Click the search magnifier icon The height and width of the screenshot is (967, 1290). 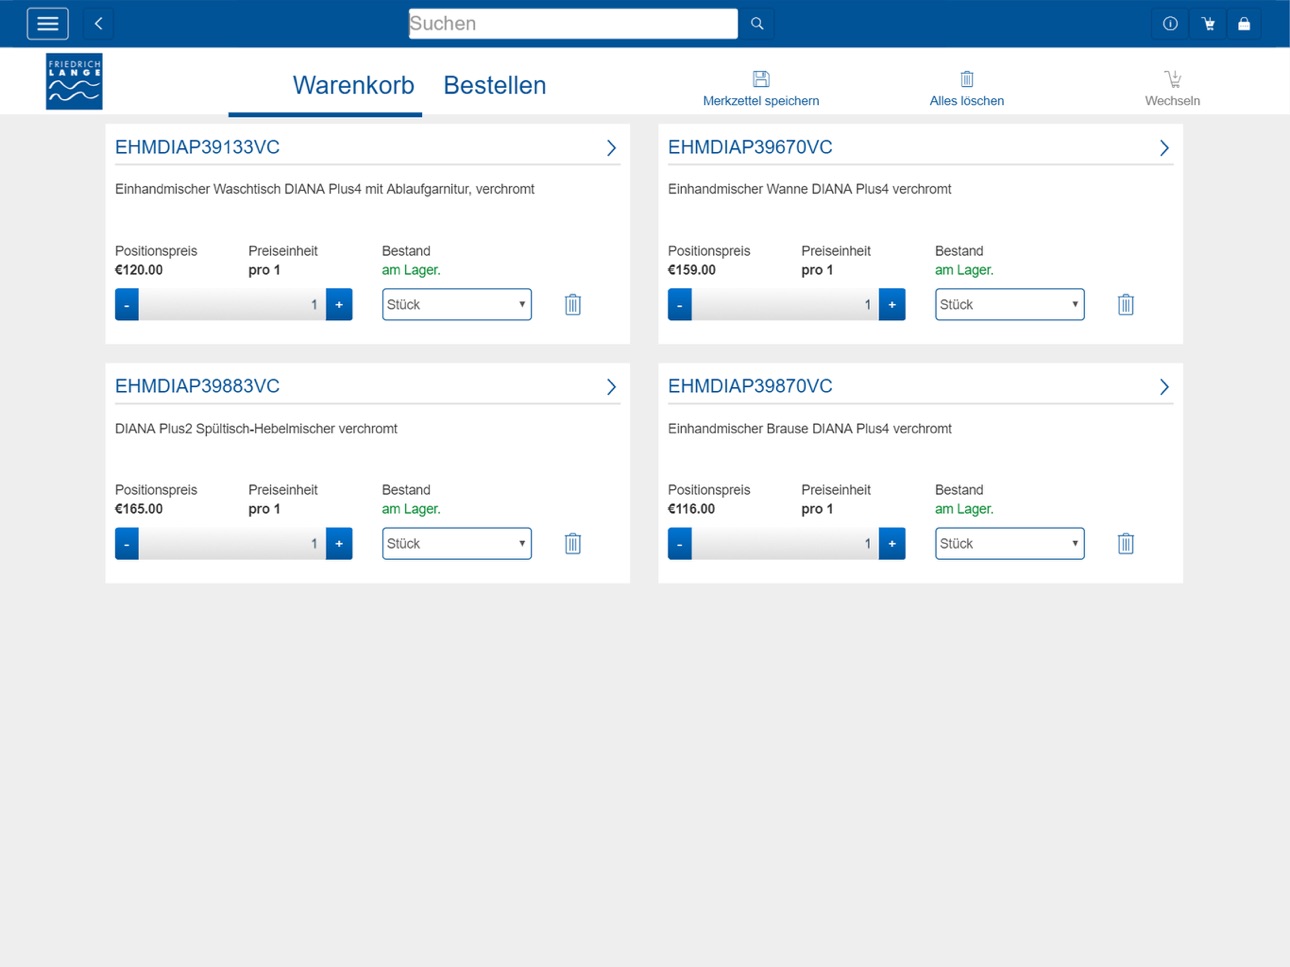pos(757,23)
